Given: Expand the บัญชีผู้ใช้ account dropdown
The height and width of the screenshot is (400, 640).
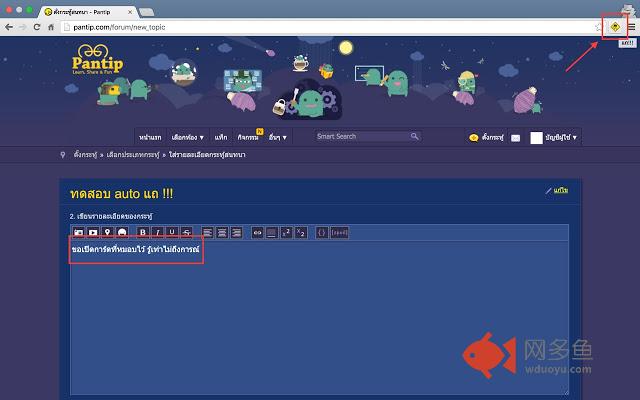Looking at the screenshot, I should [561, 138].
